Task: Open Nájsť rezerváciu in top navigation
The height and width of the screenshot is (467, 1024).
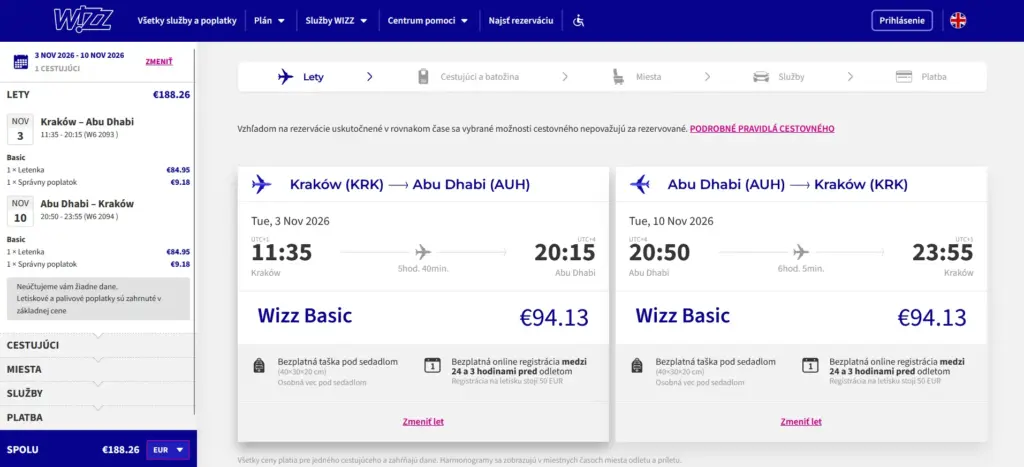Action: (521, 21)
